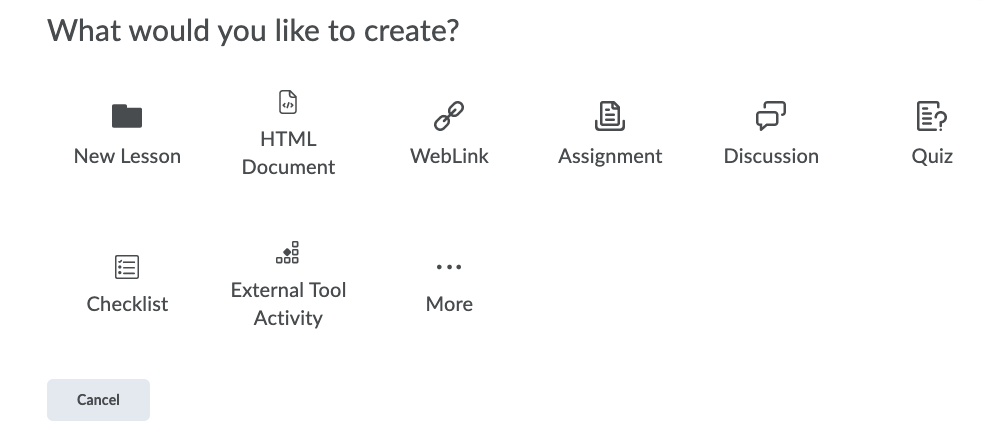The width and height of the screenshot is (988, 442).
Task: Click the Discussion speech bubbles icon
Action: 771,116
